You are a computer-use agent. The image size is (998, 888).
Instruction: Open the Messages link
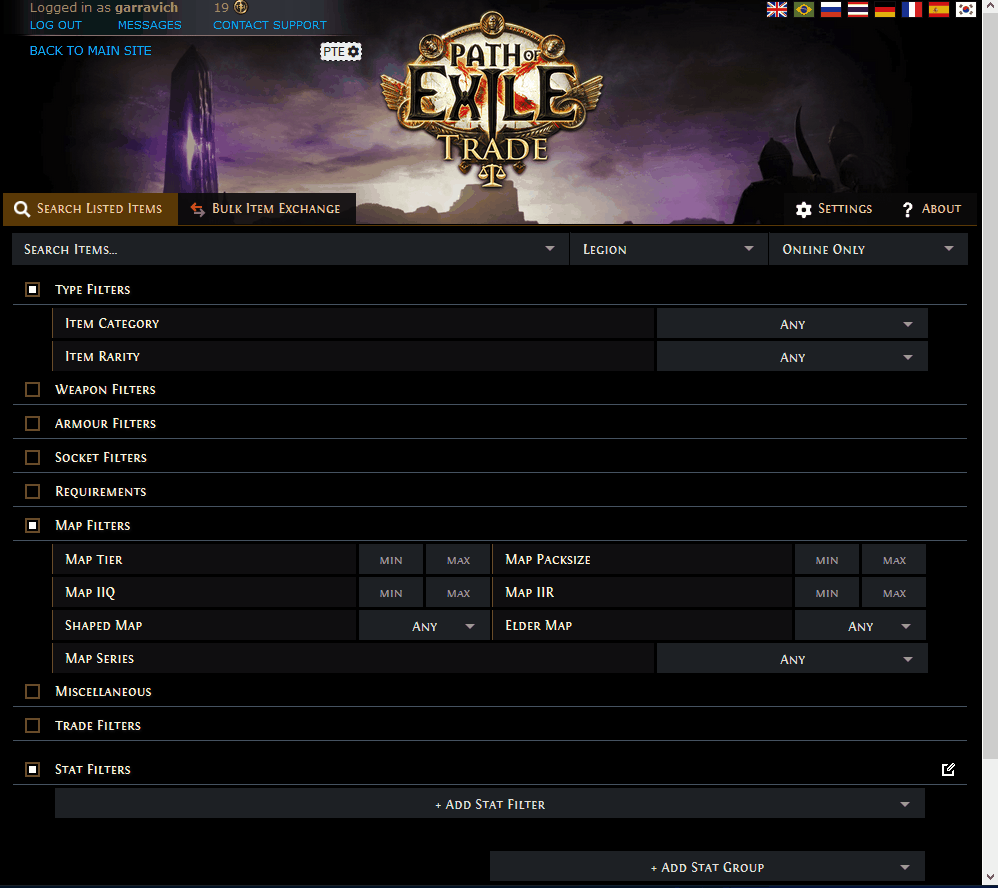tap(150, 25)
